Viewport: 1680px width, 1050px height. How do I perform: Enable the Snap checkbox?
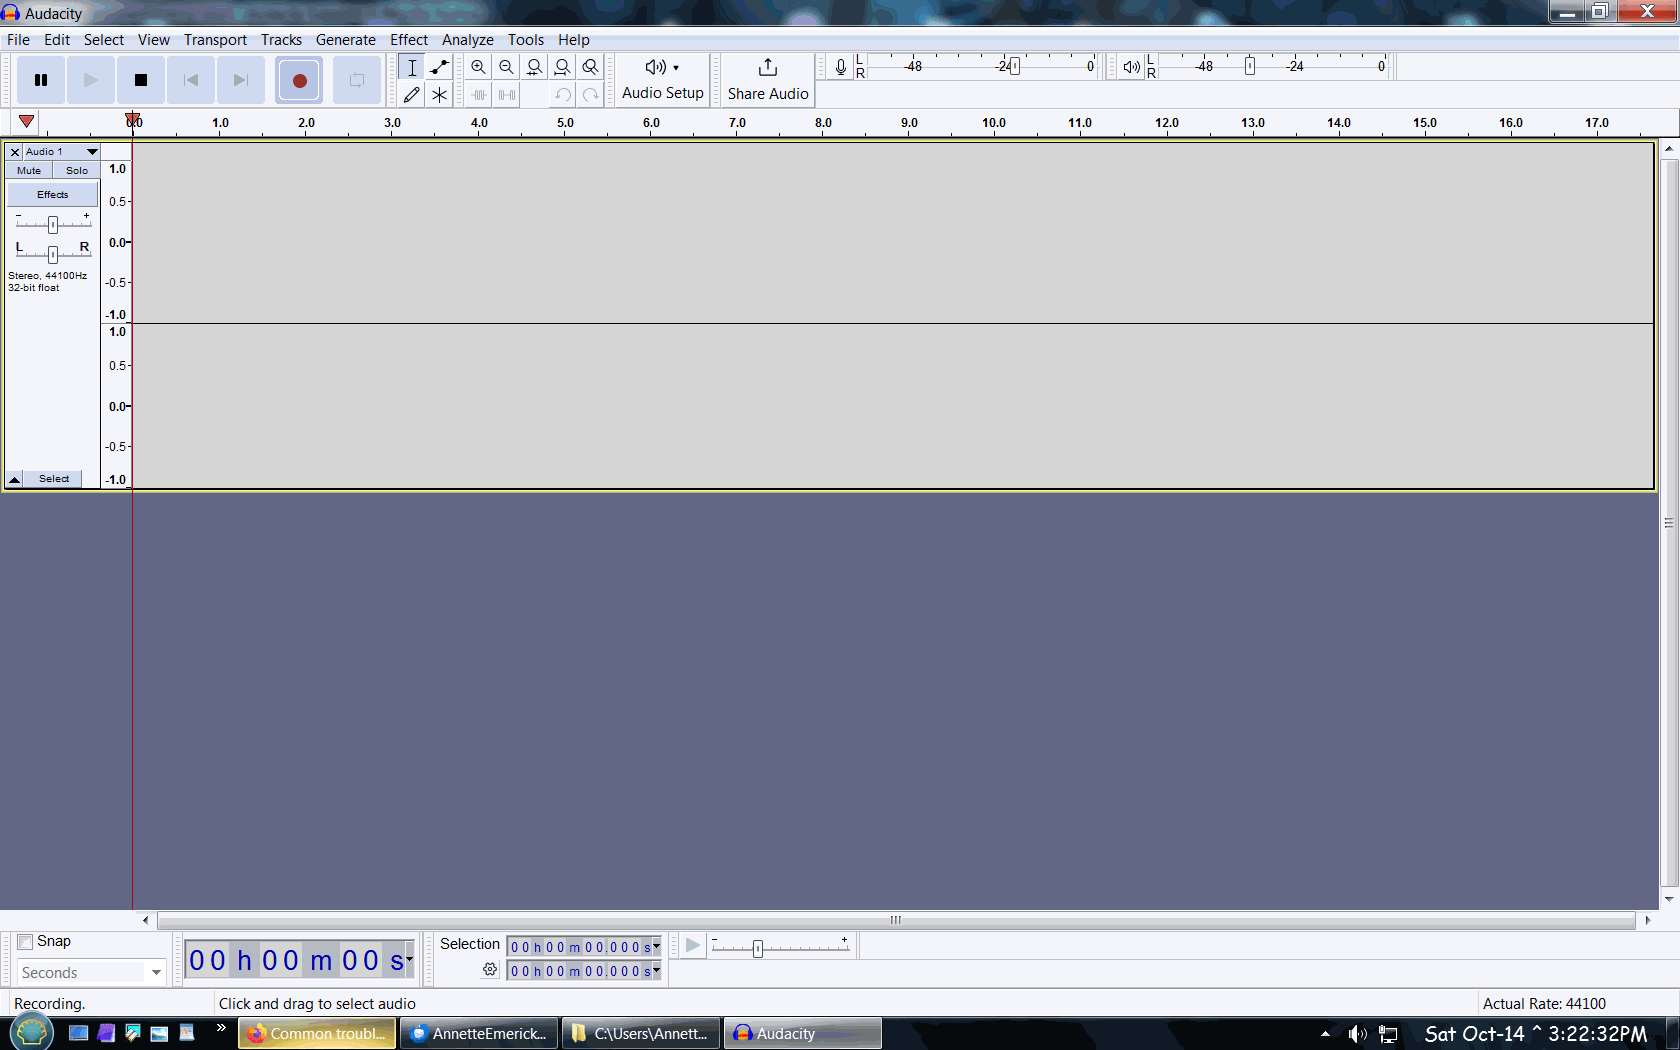pos(26,942)
